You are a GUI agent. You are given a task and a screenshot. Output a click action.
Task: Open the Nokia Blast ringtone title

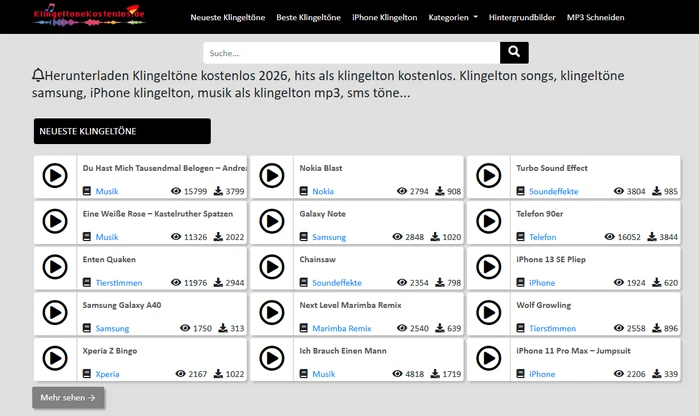(321, 168)
